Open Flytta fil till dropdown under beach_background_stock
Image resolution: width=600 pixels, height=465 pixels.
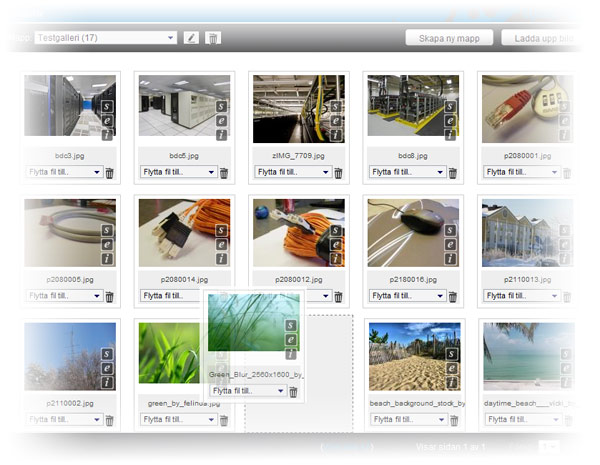point(409,419)
